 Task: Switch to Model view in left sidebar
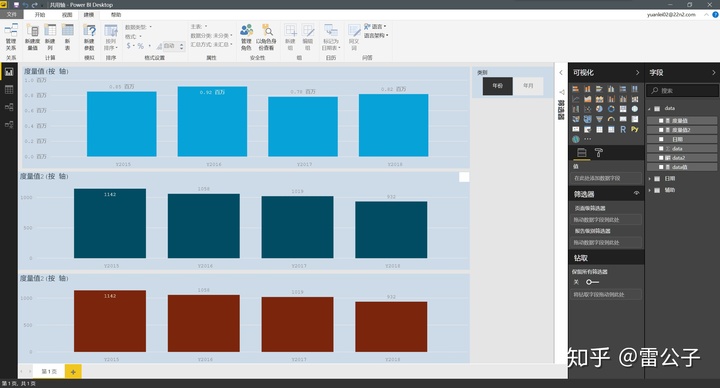click(9, 107)
